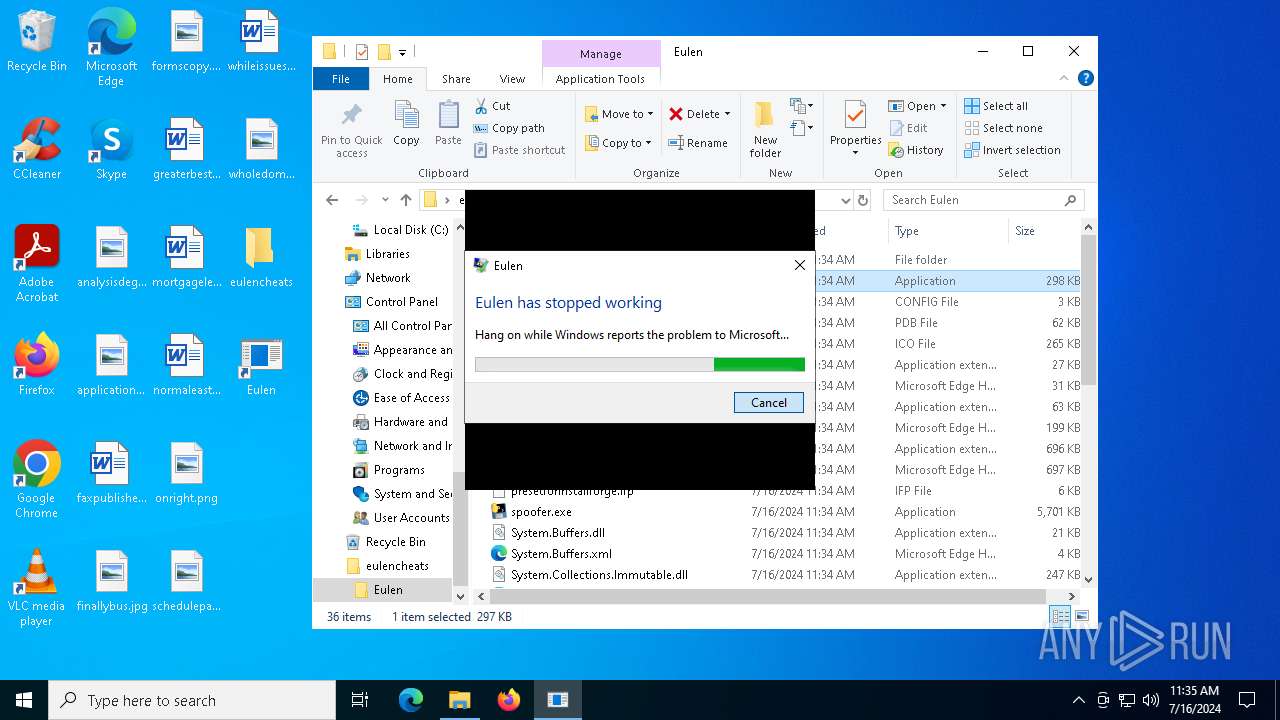Cancel the Eulen error dialog

768,402
